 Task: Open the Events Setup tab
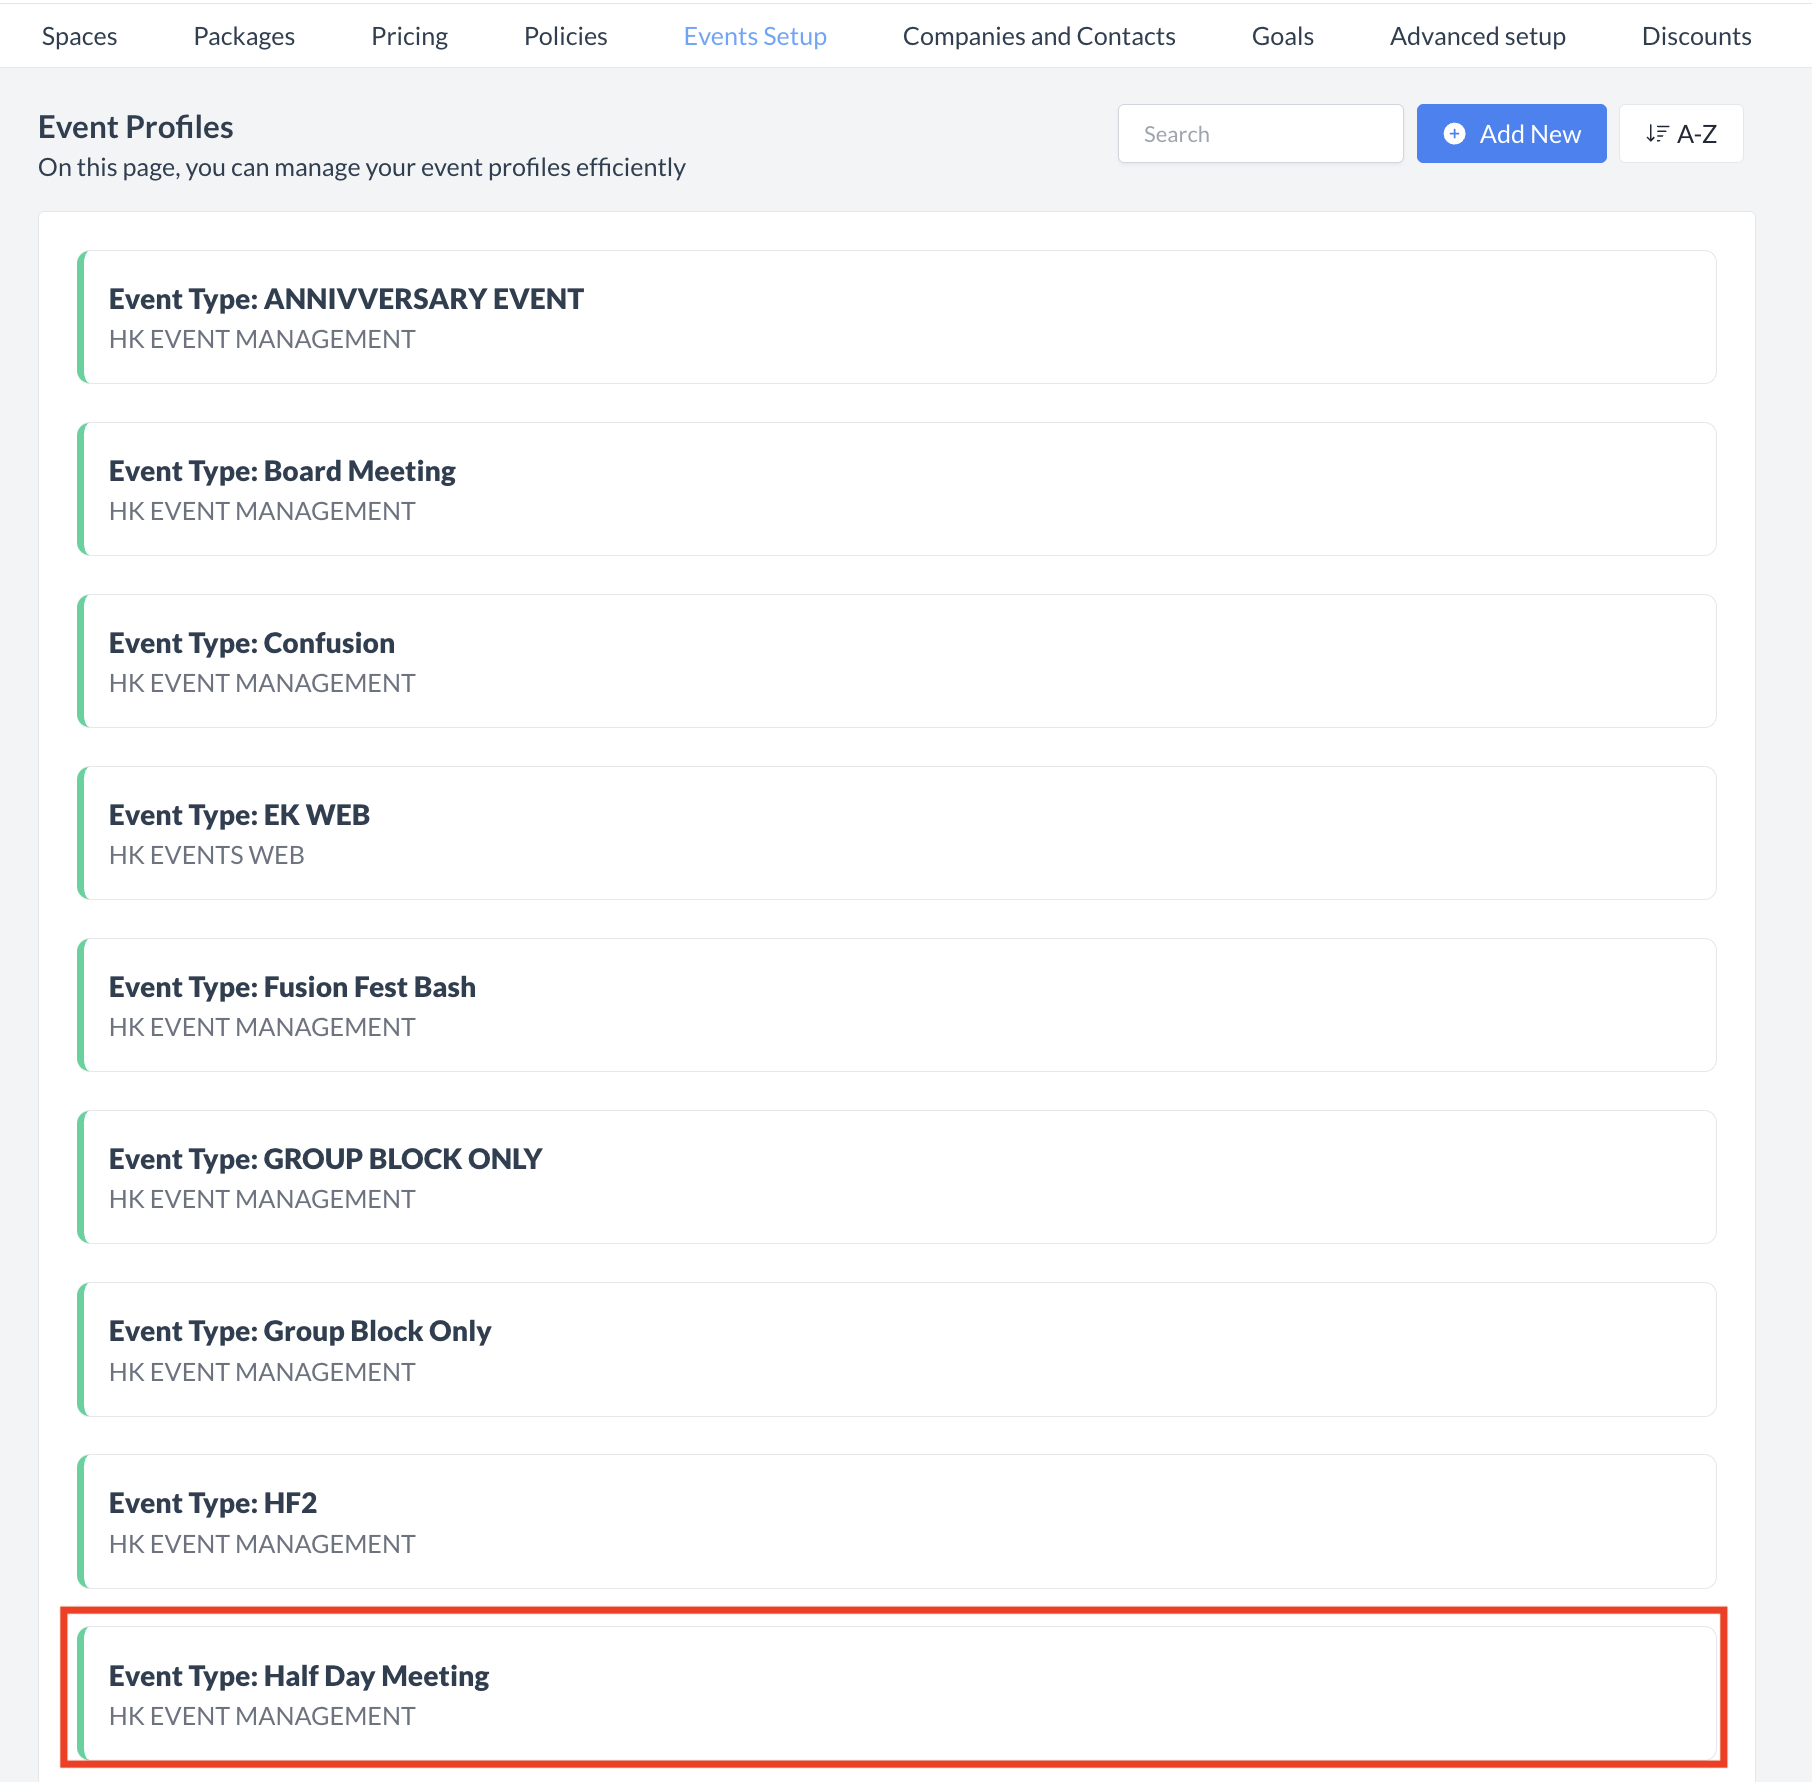point(755,35)
